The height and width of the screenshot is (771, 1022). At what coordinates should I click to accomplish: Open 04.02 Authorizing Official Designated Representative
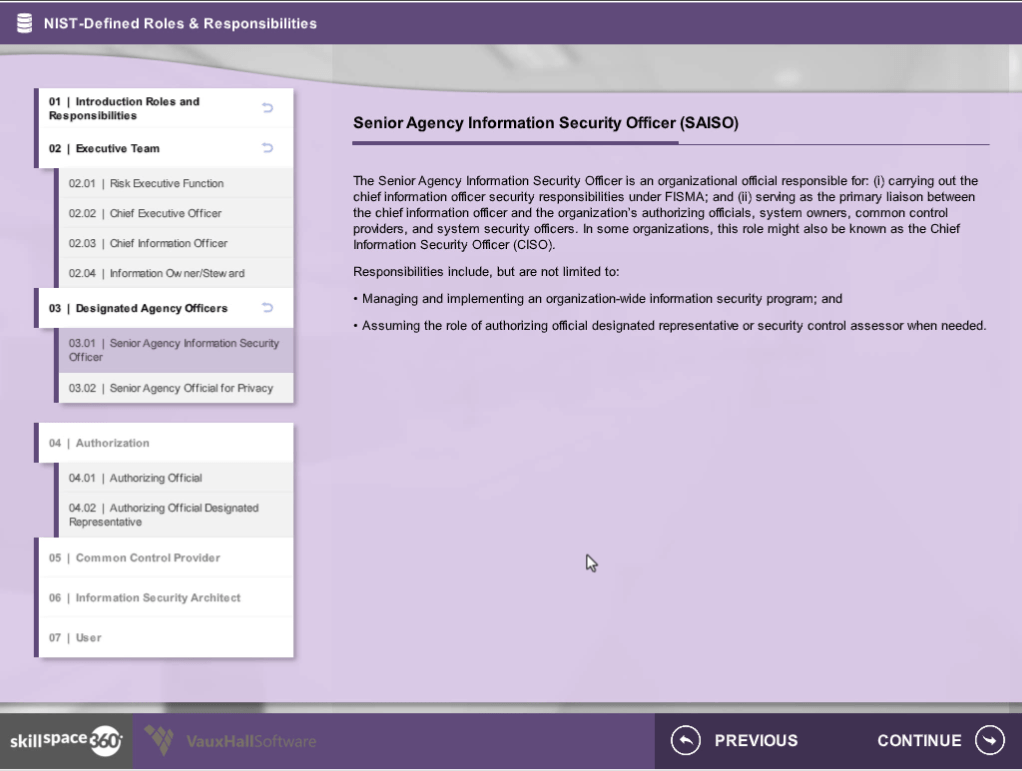[163, 515]
